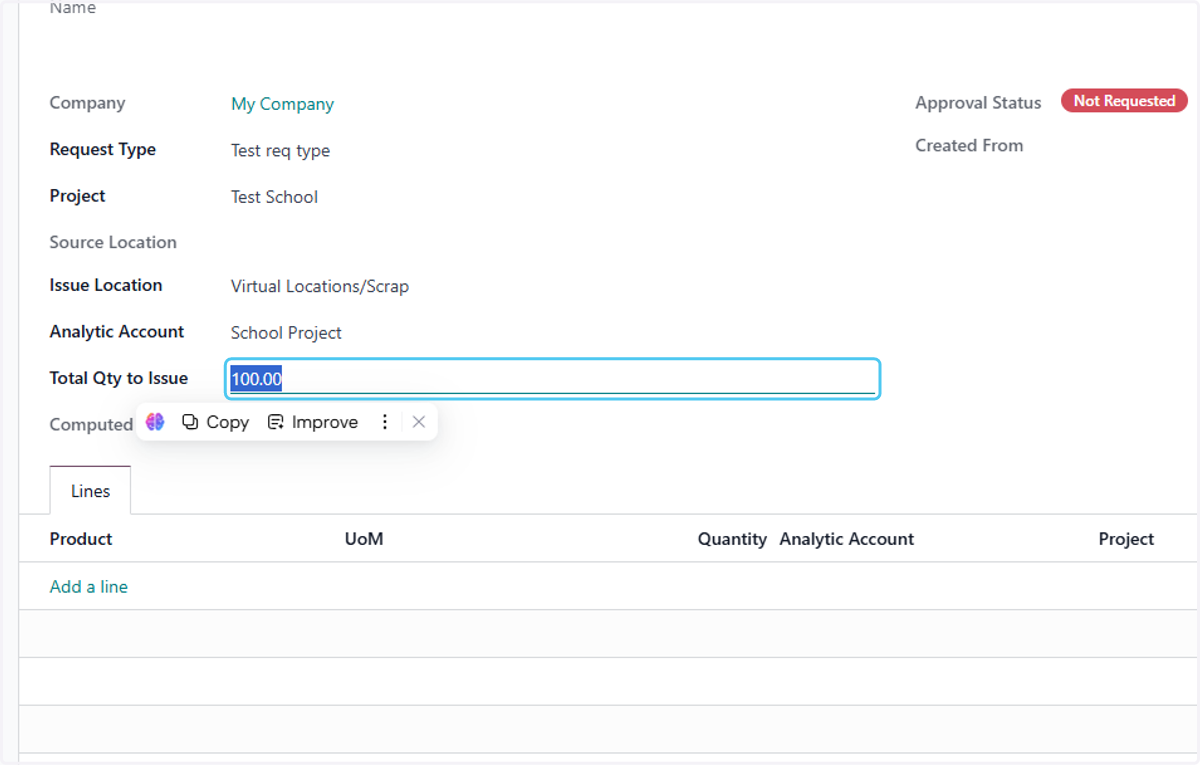
Task: Click Analytic Account value School Project
Action: pos(286,333)
